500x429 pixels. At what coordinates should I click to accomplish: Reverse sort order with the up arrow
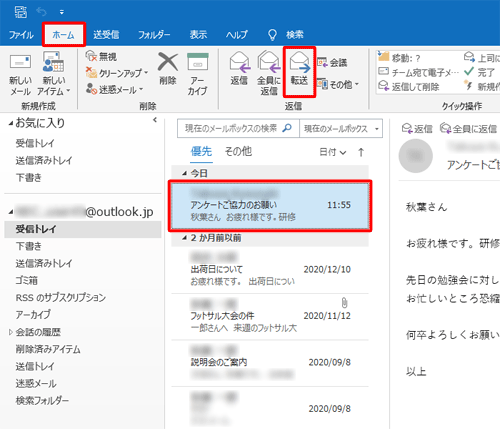(361, 152)
